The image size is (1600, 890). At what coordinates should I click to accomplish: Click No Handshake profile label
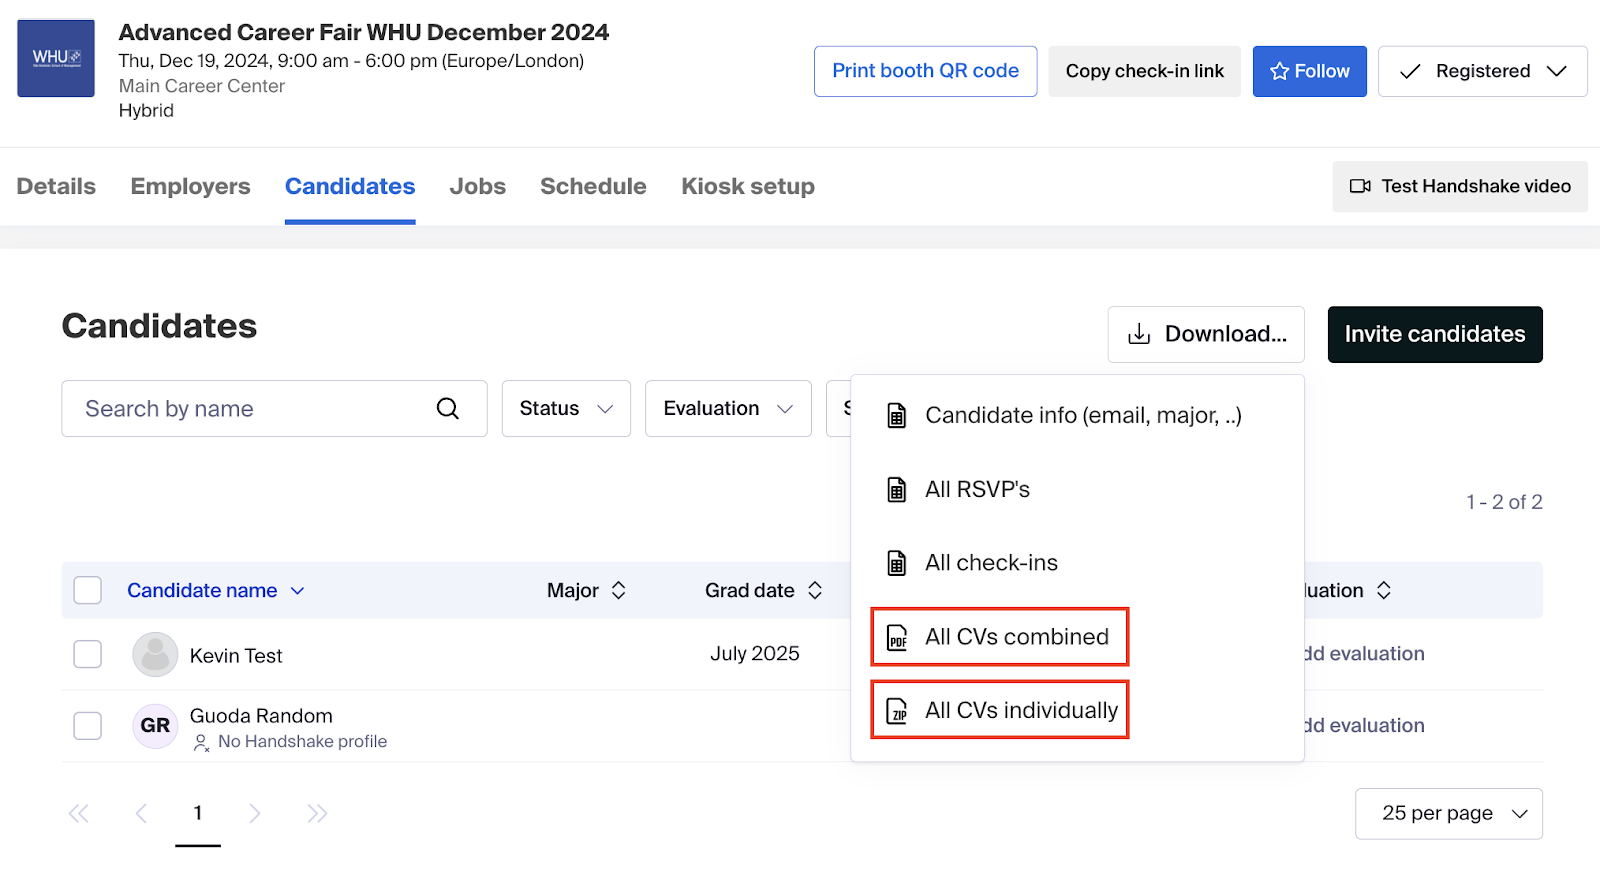click(302, 742)
